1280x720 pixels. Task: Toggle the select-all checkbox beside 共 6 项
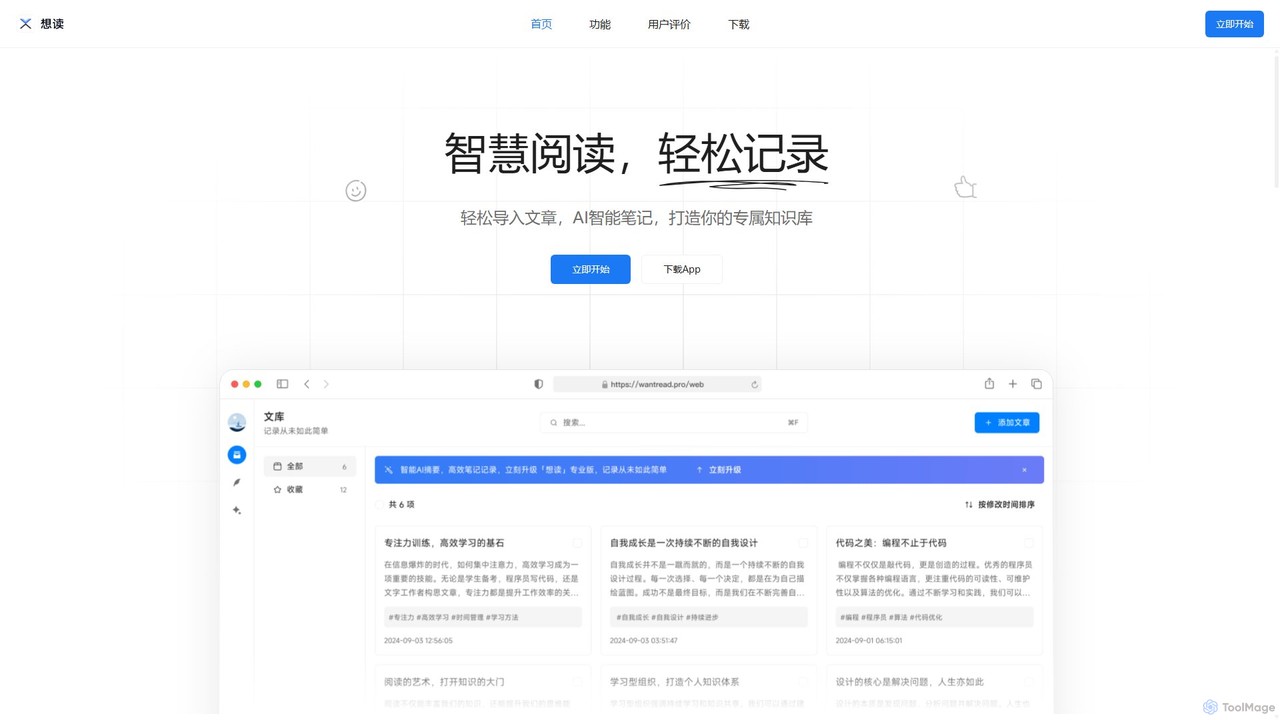(x=380, y=505)
